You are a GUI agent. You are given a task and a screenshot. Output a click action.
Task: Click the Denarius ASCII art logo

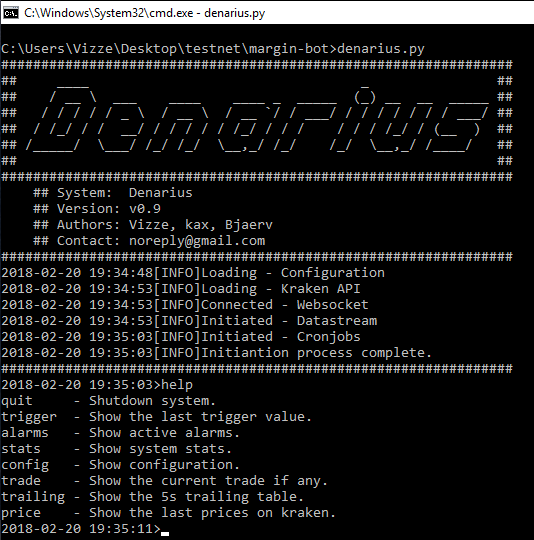pos(256,120)
